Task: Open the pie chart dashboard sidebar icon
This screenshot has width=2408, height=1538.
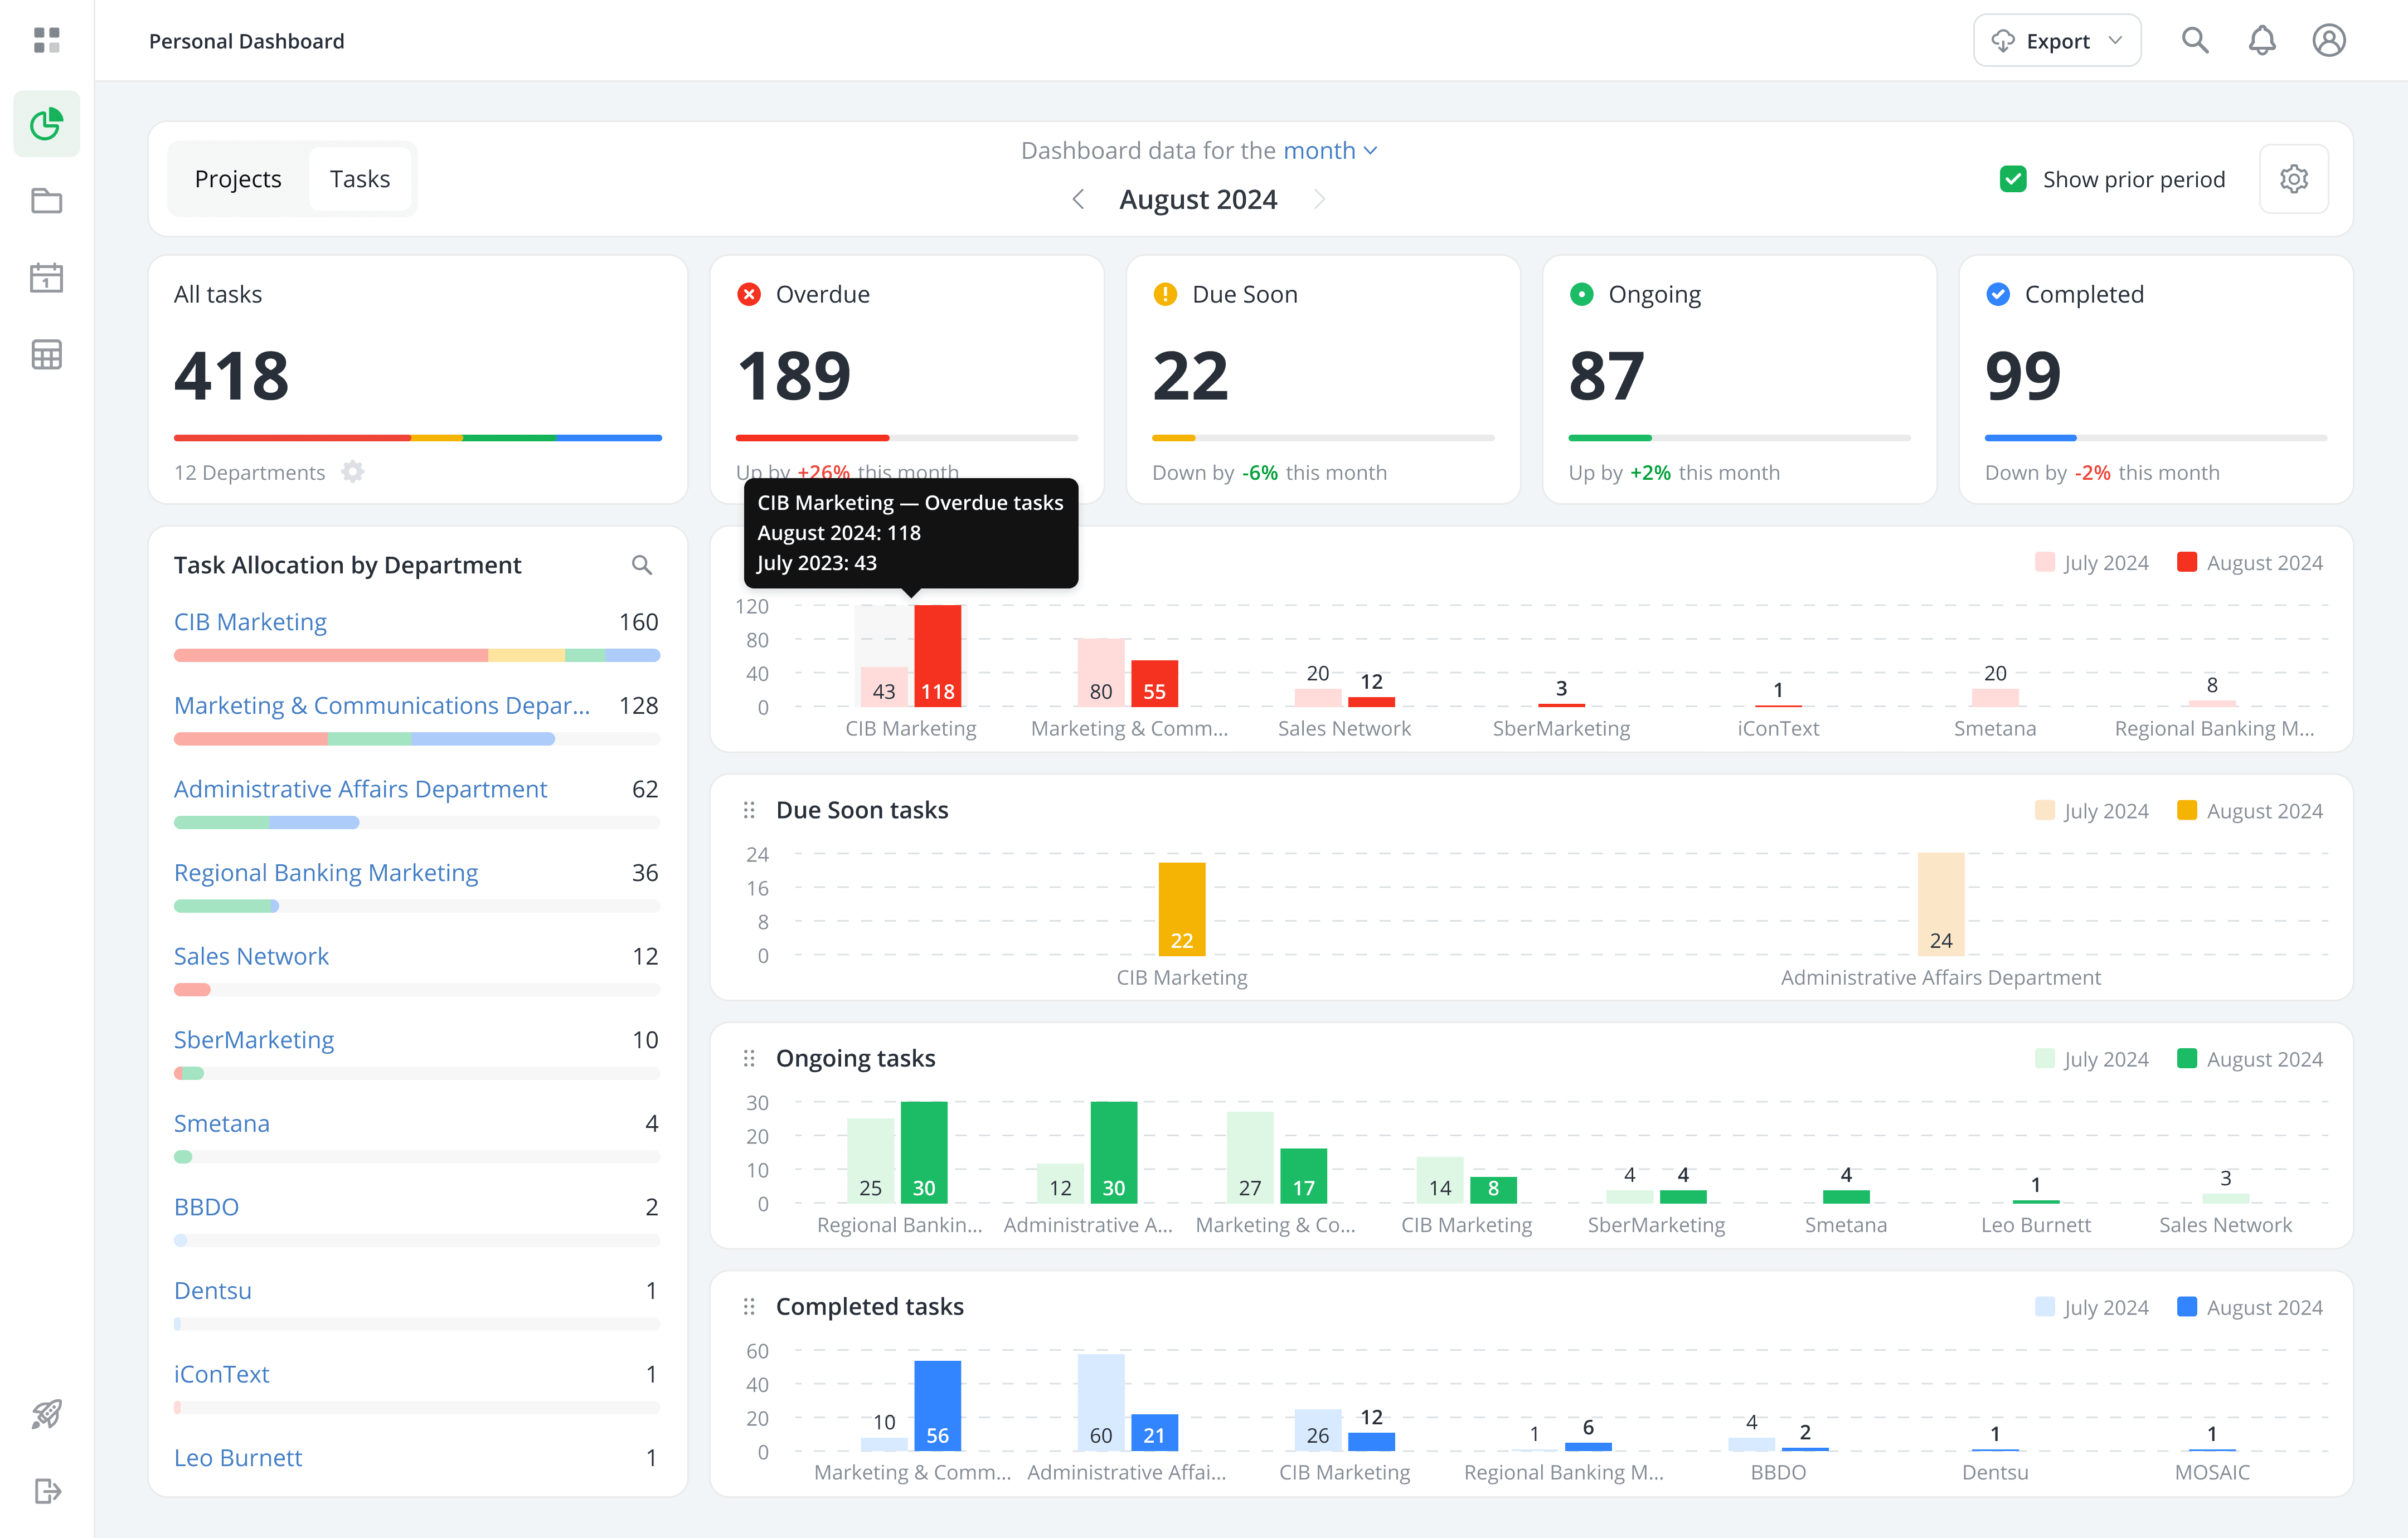Action: (x=46, y=124)
